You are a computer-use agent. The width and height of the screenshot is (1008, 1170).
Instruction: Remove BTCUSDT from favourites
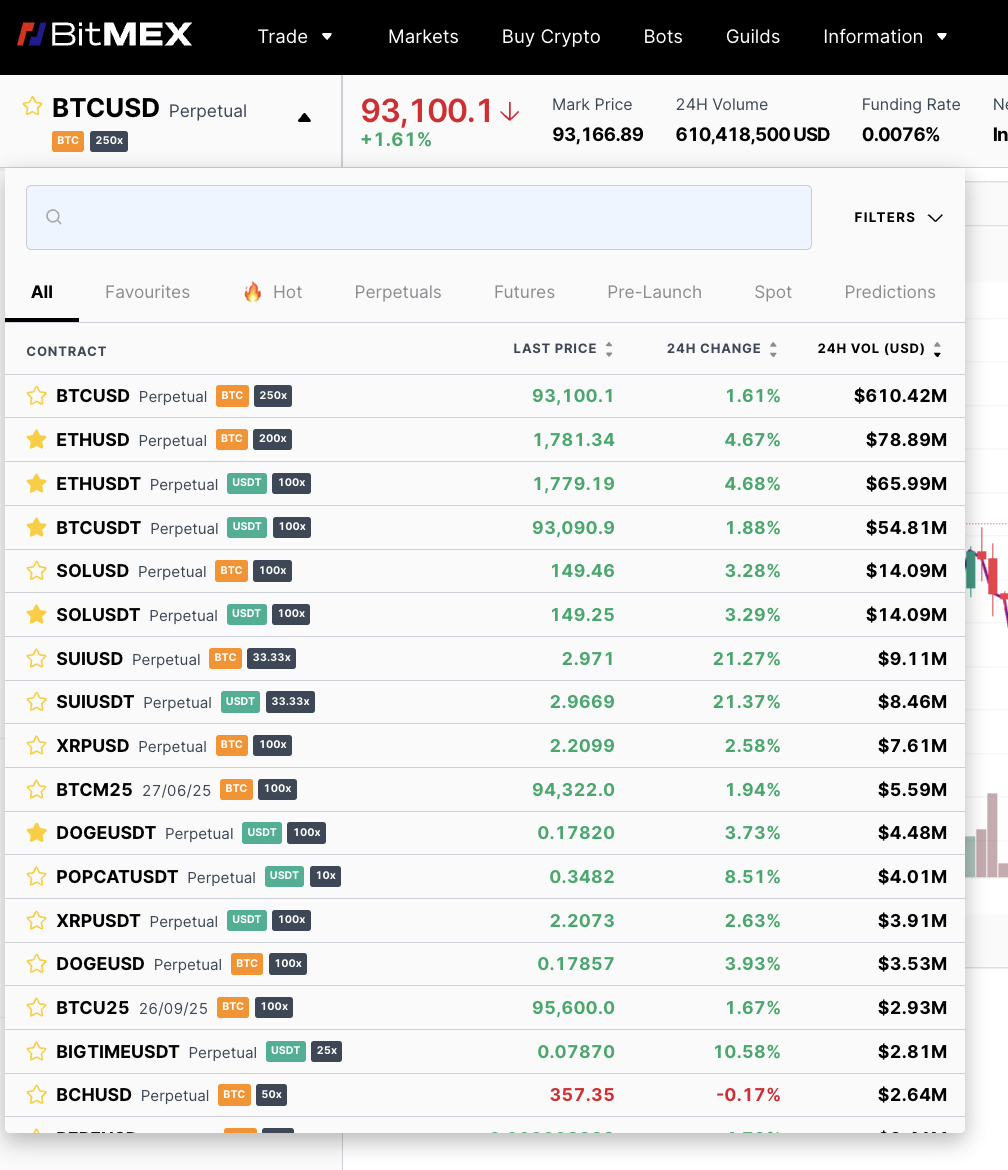(x=37, y=528)
